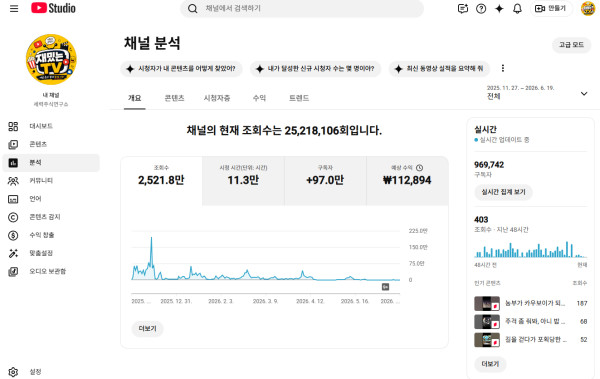
Task: Click the view count 187 in top content
Action: [x=582, y=303]
